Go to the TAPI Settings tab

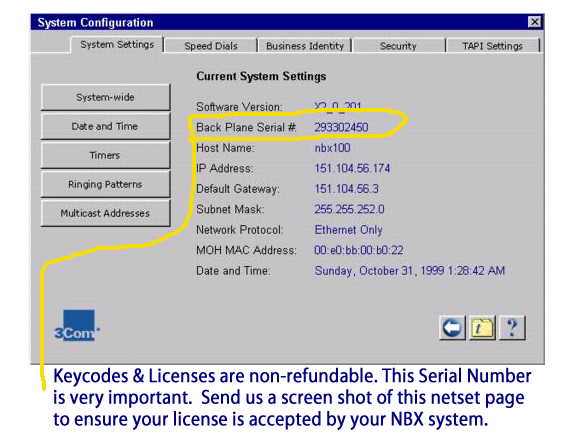[492, 46]
